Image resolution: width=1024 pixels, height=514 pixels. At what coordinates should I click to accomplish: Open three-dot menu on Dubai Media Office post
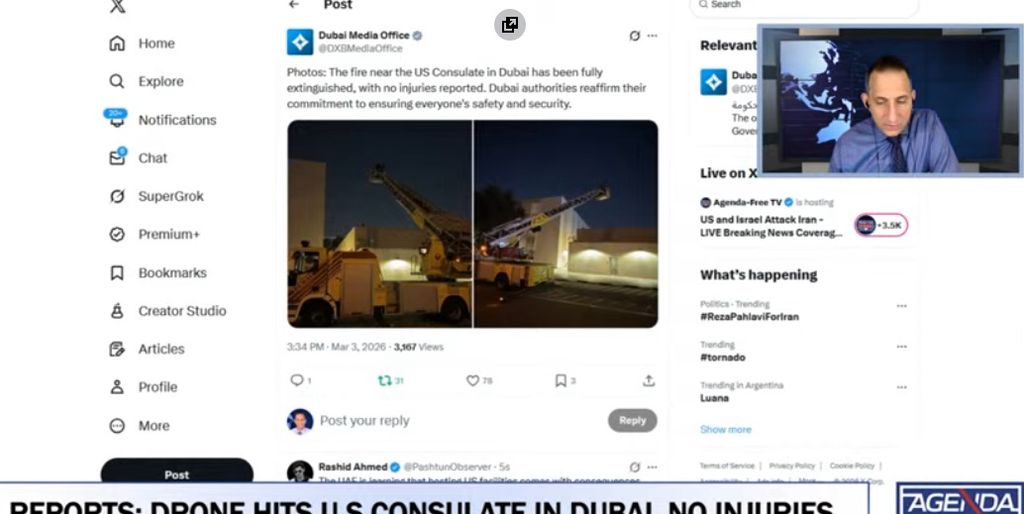click(652, 36)
